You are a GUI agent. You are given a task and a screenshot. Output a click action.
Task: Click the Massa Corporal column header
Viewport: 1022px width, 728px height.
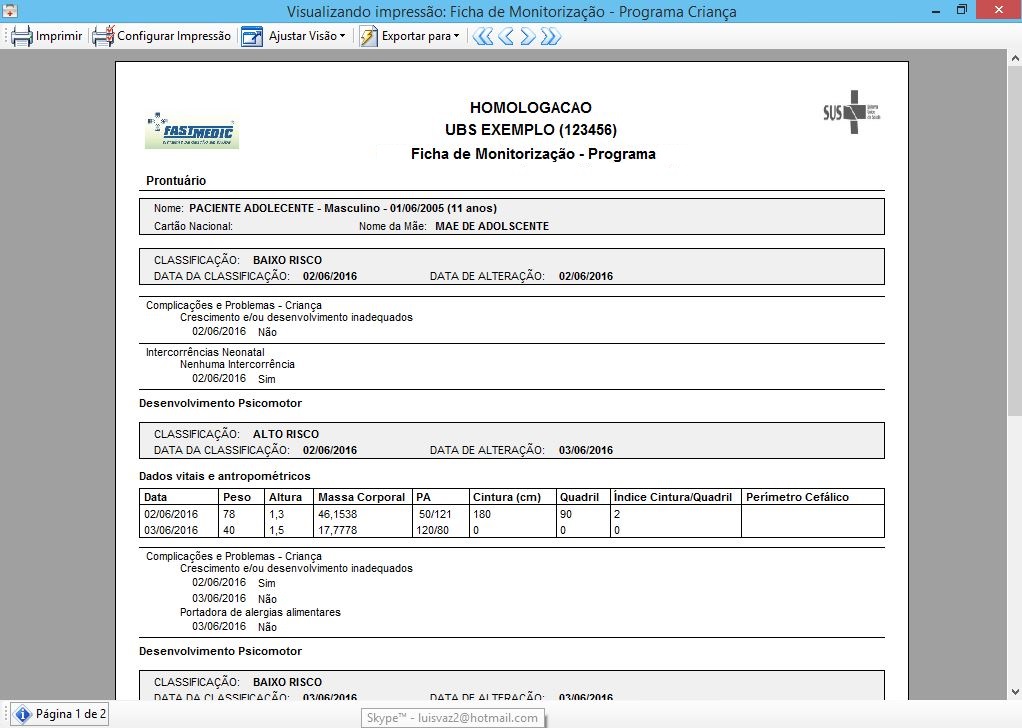[362, 497]
